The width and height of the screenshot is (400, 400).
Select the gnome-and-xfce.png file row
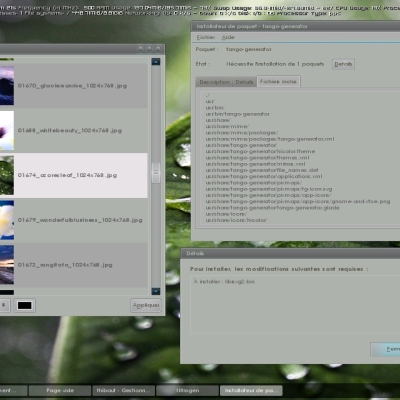click(298, 201)
